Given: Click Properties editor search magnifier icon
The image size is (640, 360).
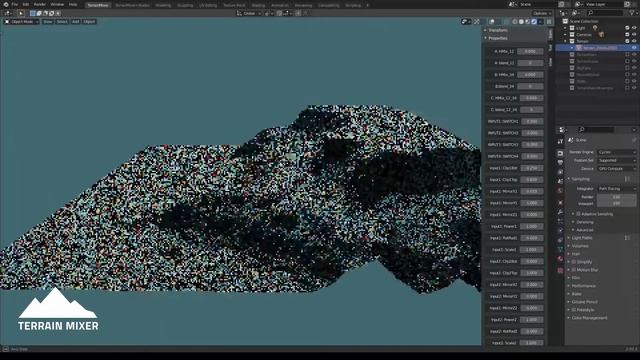Looking at the screenshot, I should [x=582, y=129].
